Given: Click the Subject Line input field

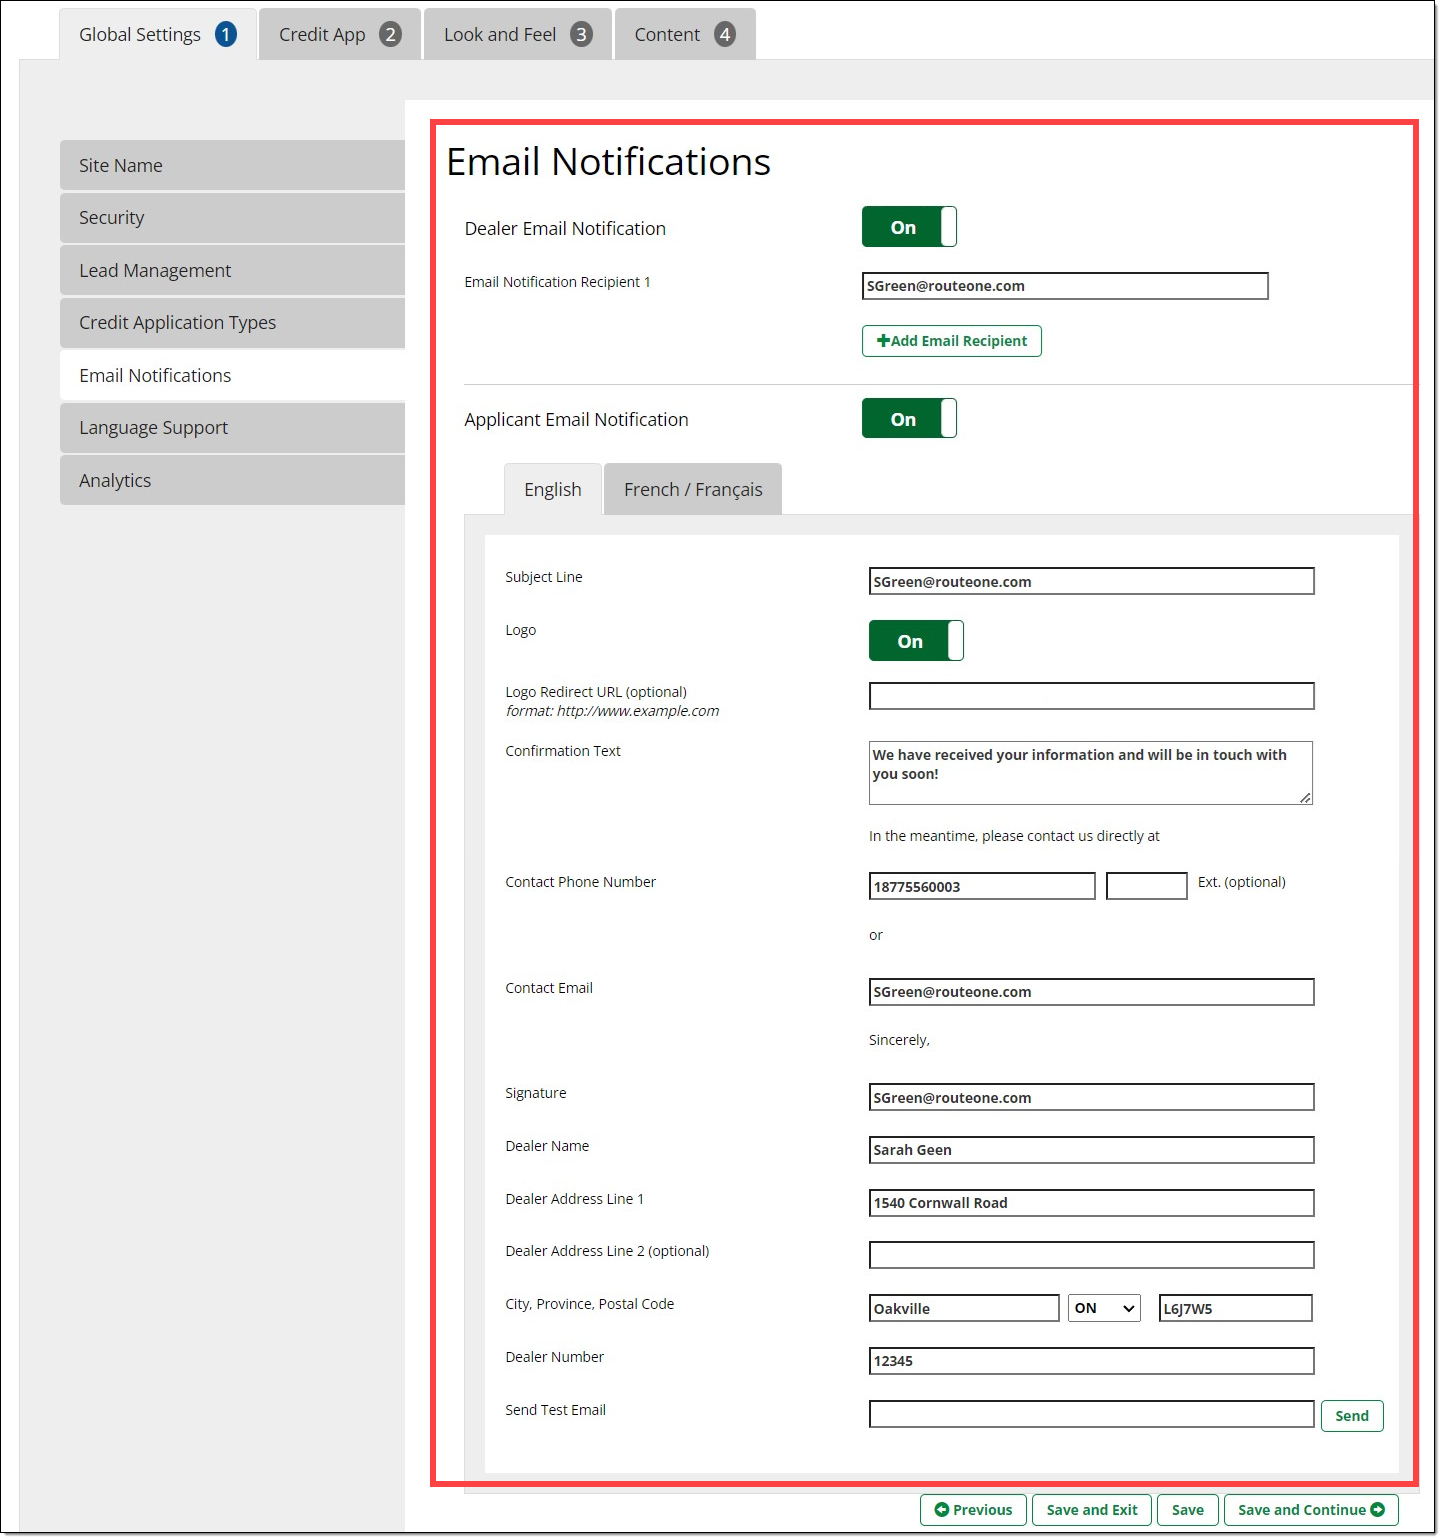Looking at the screenshot, I should (1090, 582).
